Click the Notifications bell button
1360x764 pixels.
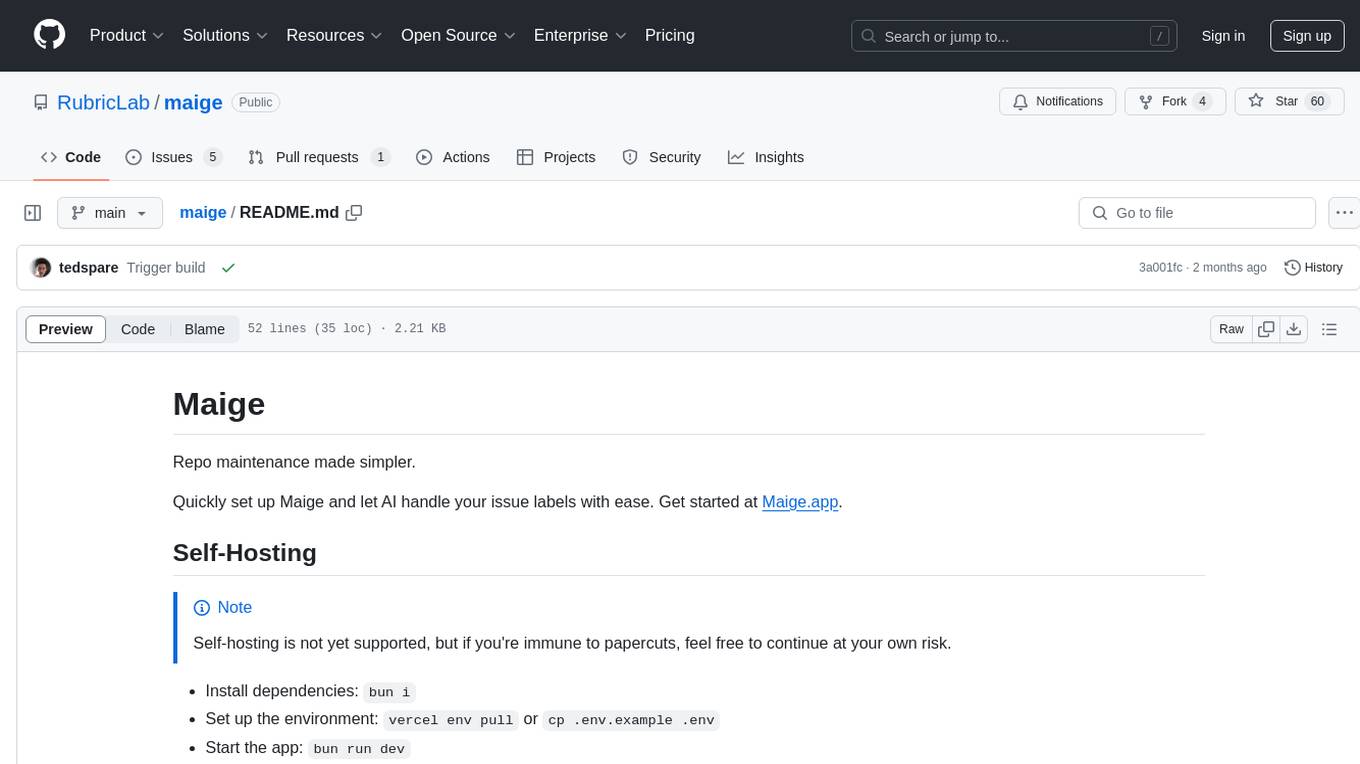1057,102
